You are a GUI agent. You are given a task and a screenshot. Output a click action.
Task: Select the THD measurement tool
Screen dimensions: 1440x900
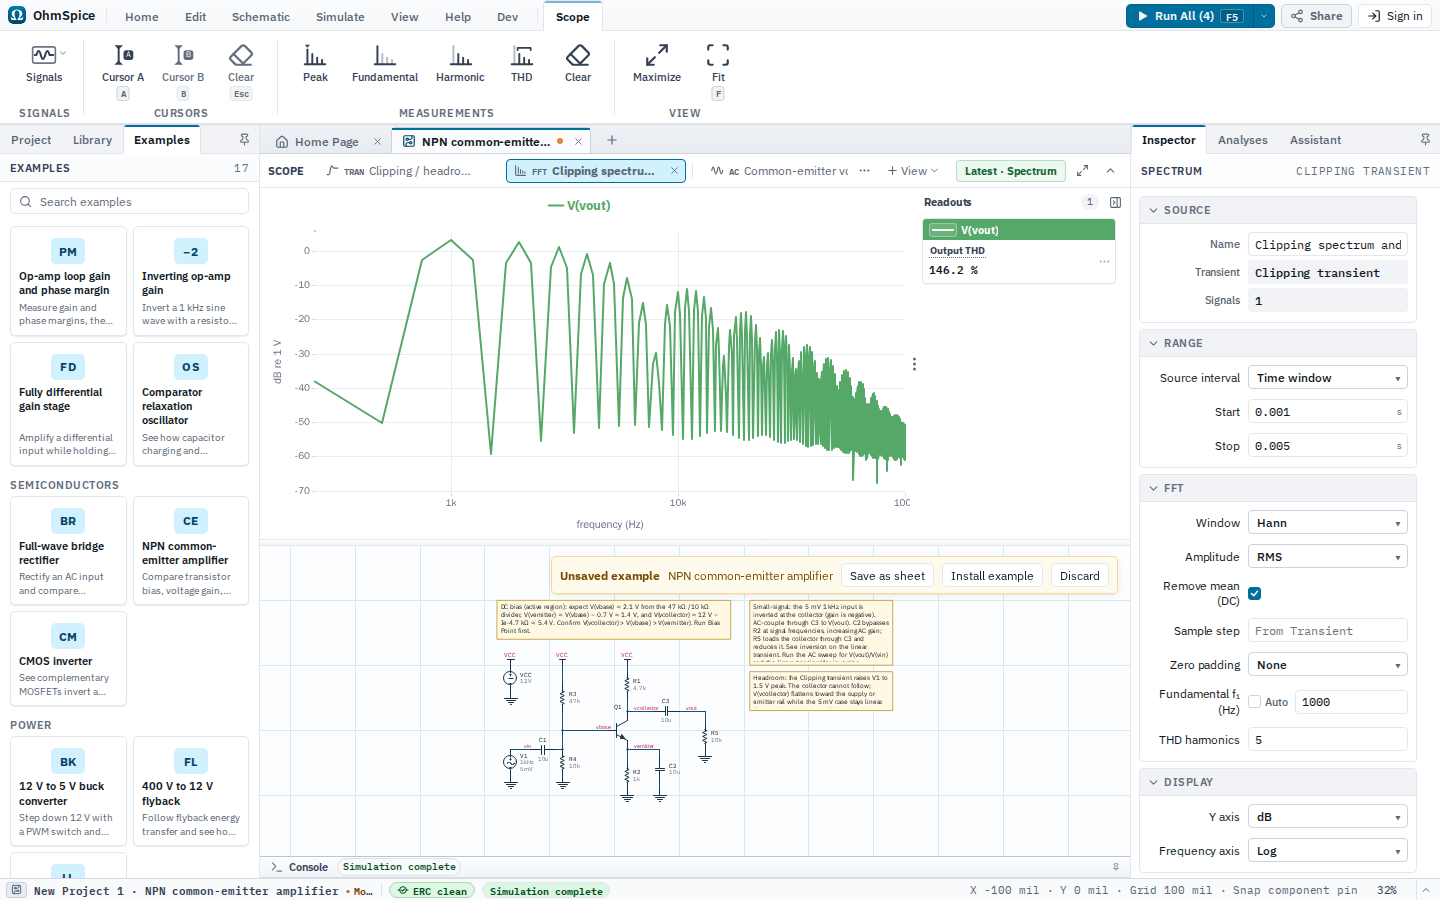522,65
